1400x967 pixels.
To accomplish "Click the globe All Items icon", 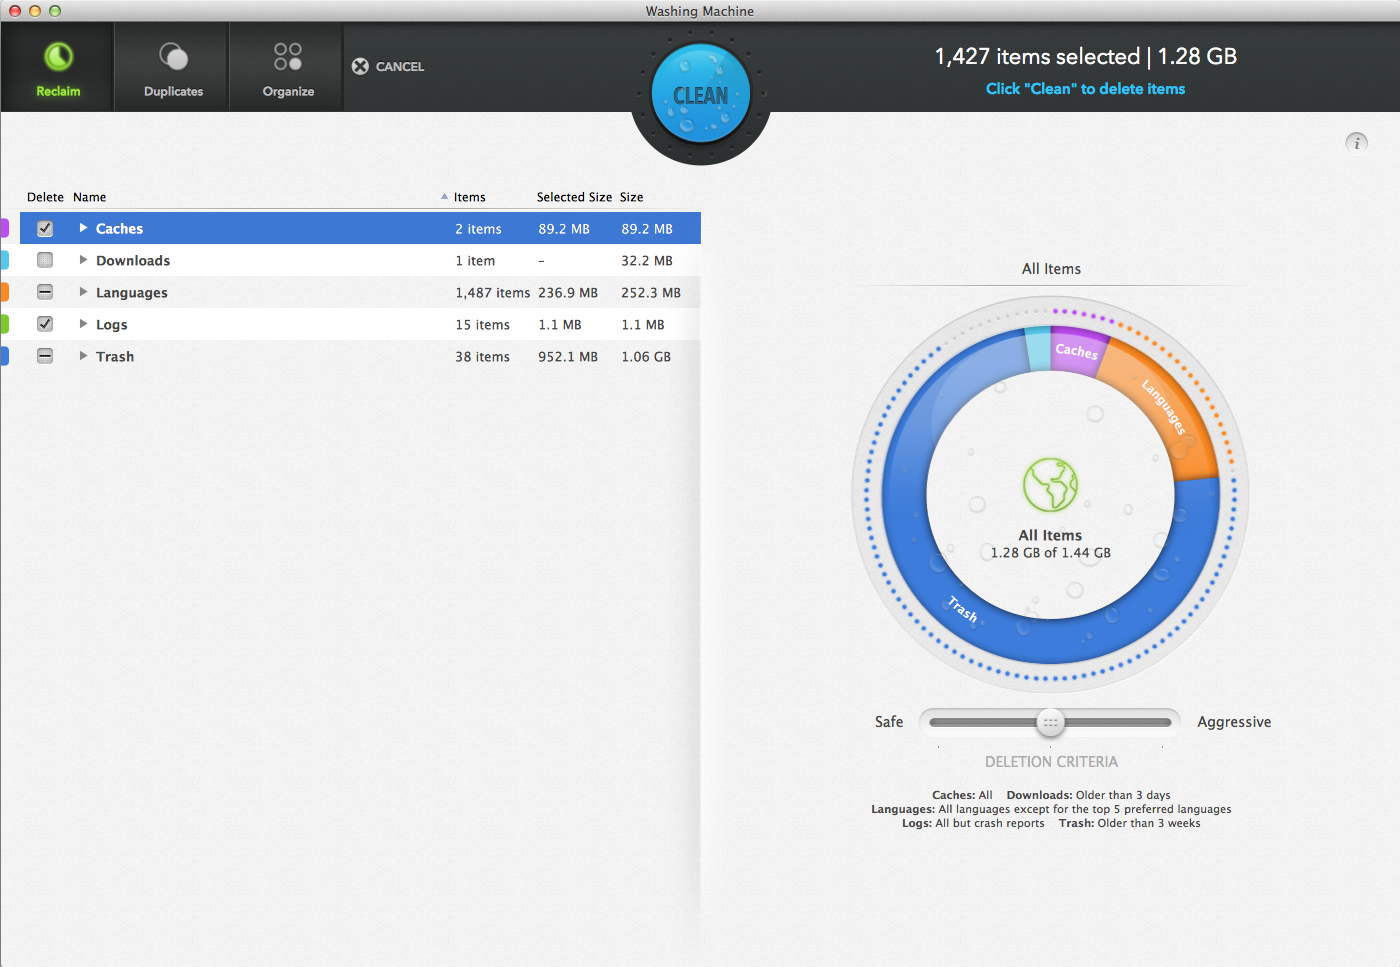I will pos(1050,485).
